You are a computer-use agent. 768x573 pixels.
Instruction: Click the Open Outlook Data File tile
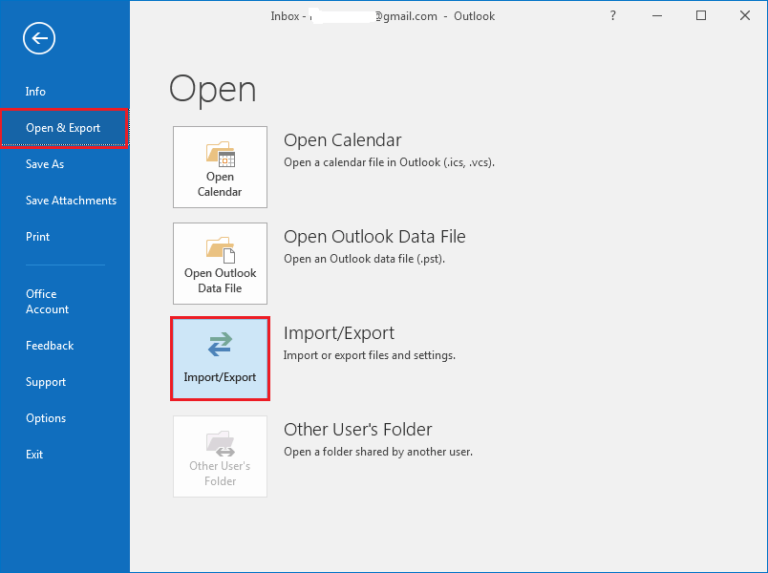point(220,263)
